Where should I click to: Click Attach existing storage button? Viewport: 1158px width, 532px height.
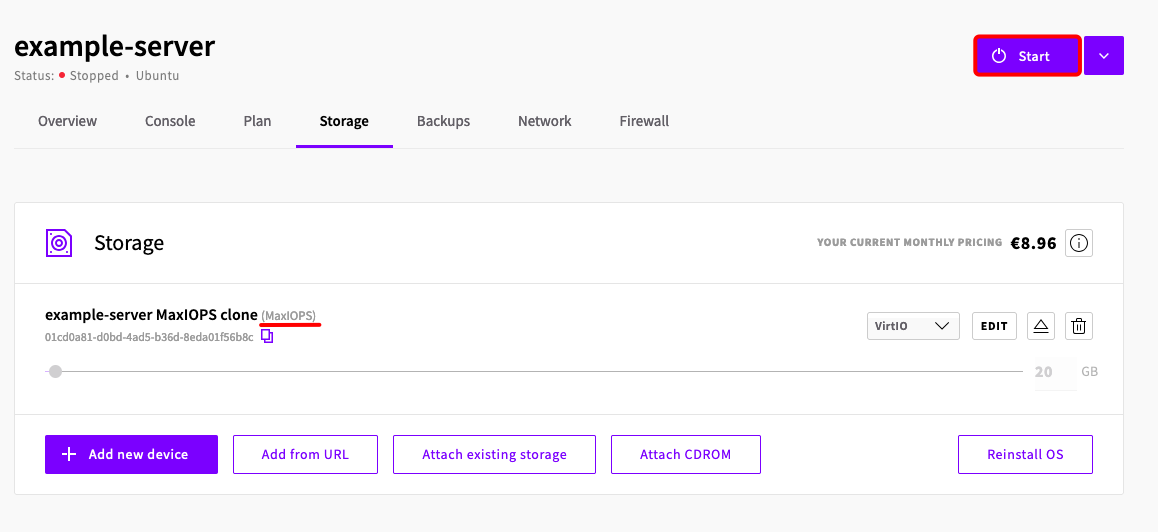pos(494,454)
